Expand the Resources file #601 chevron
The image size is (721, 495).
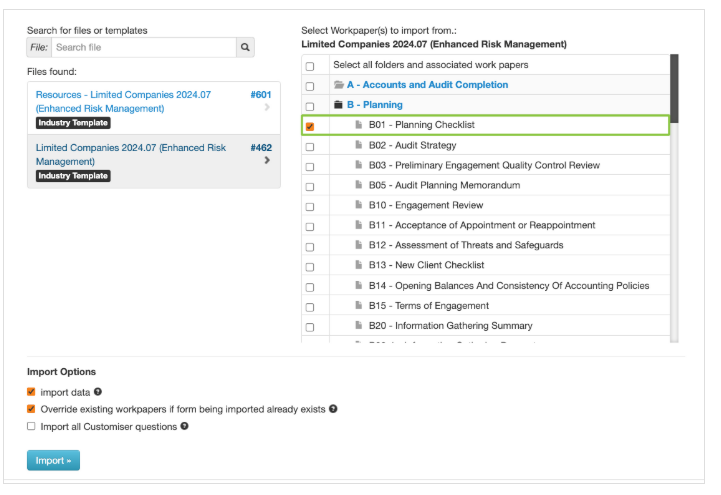click(267, 107)
